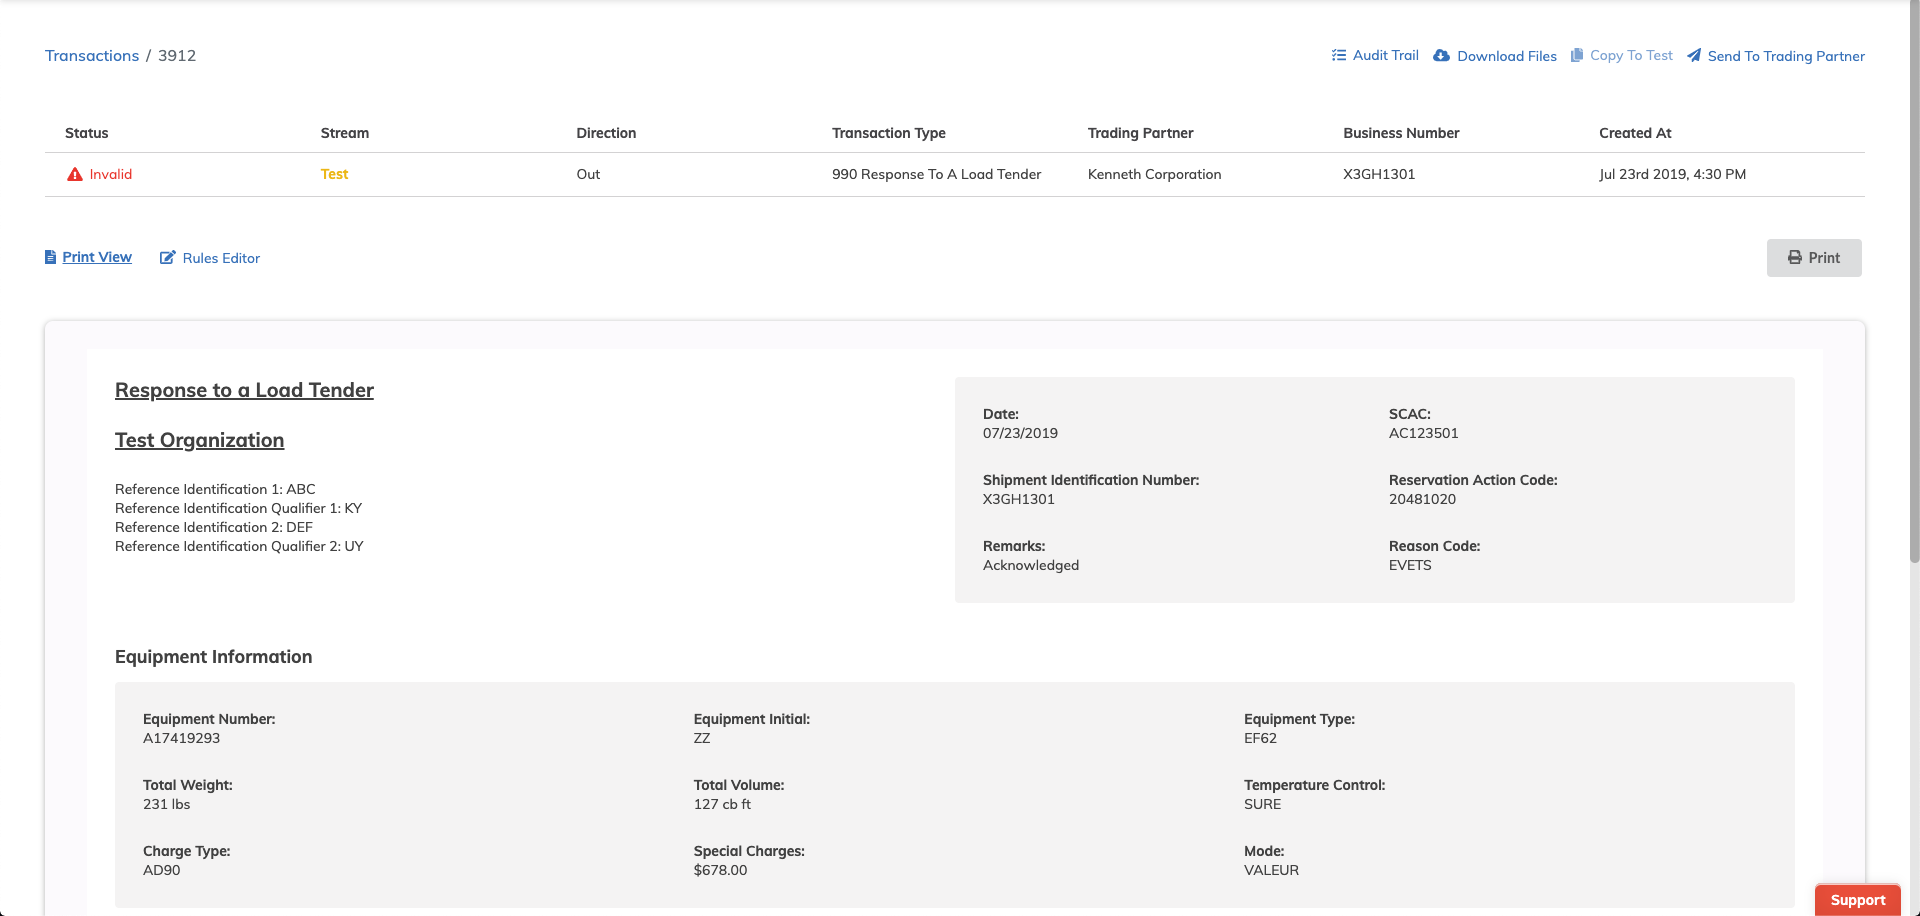This screenshot has width=1920, height=916.
Task: Click Charge Type value AD90
Action: [162, 870]
